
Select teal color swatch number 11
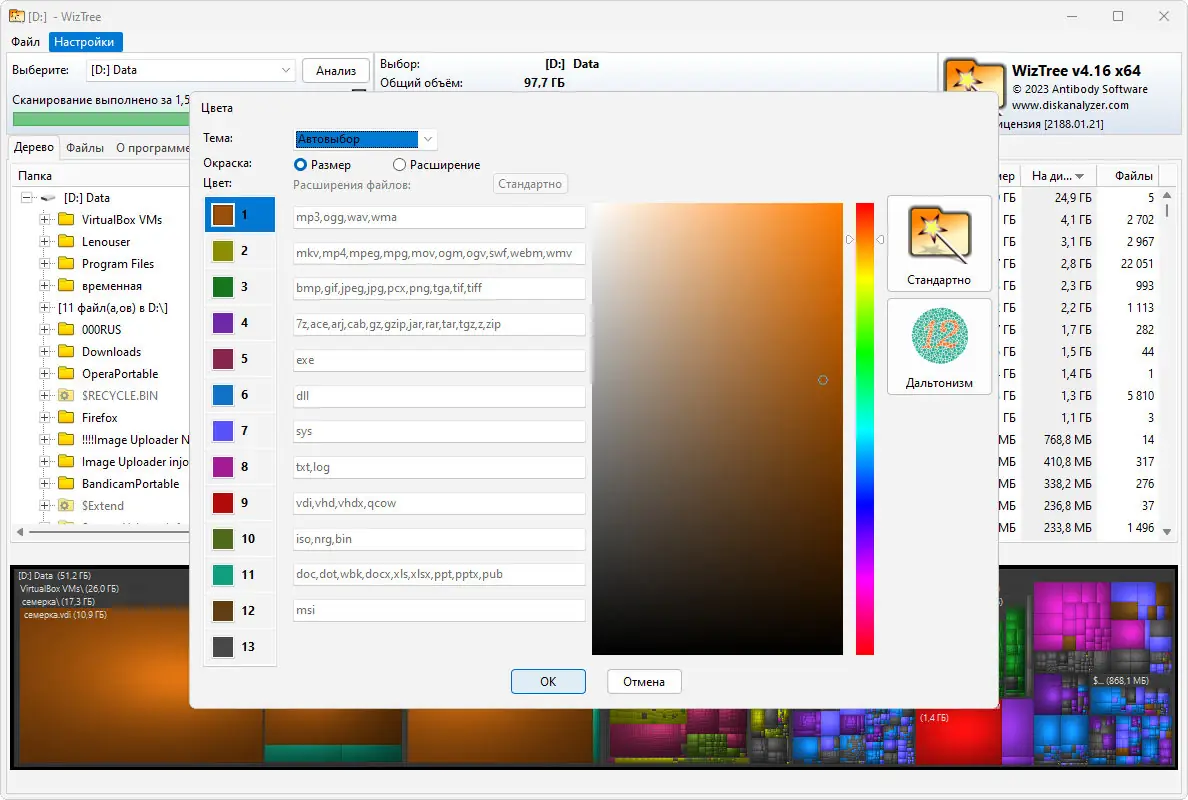223,575
